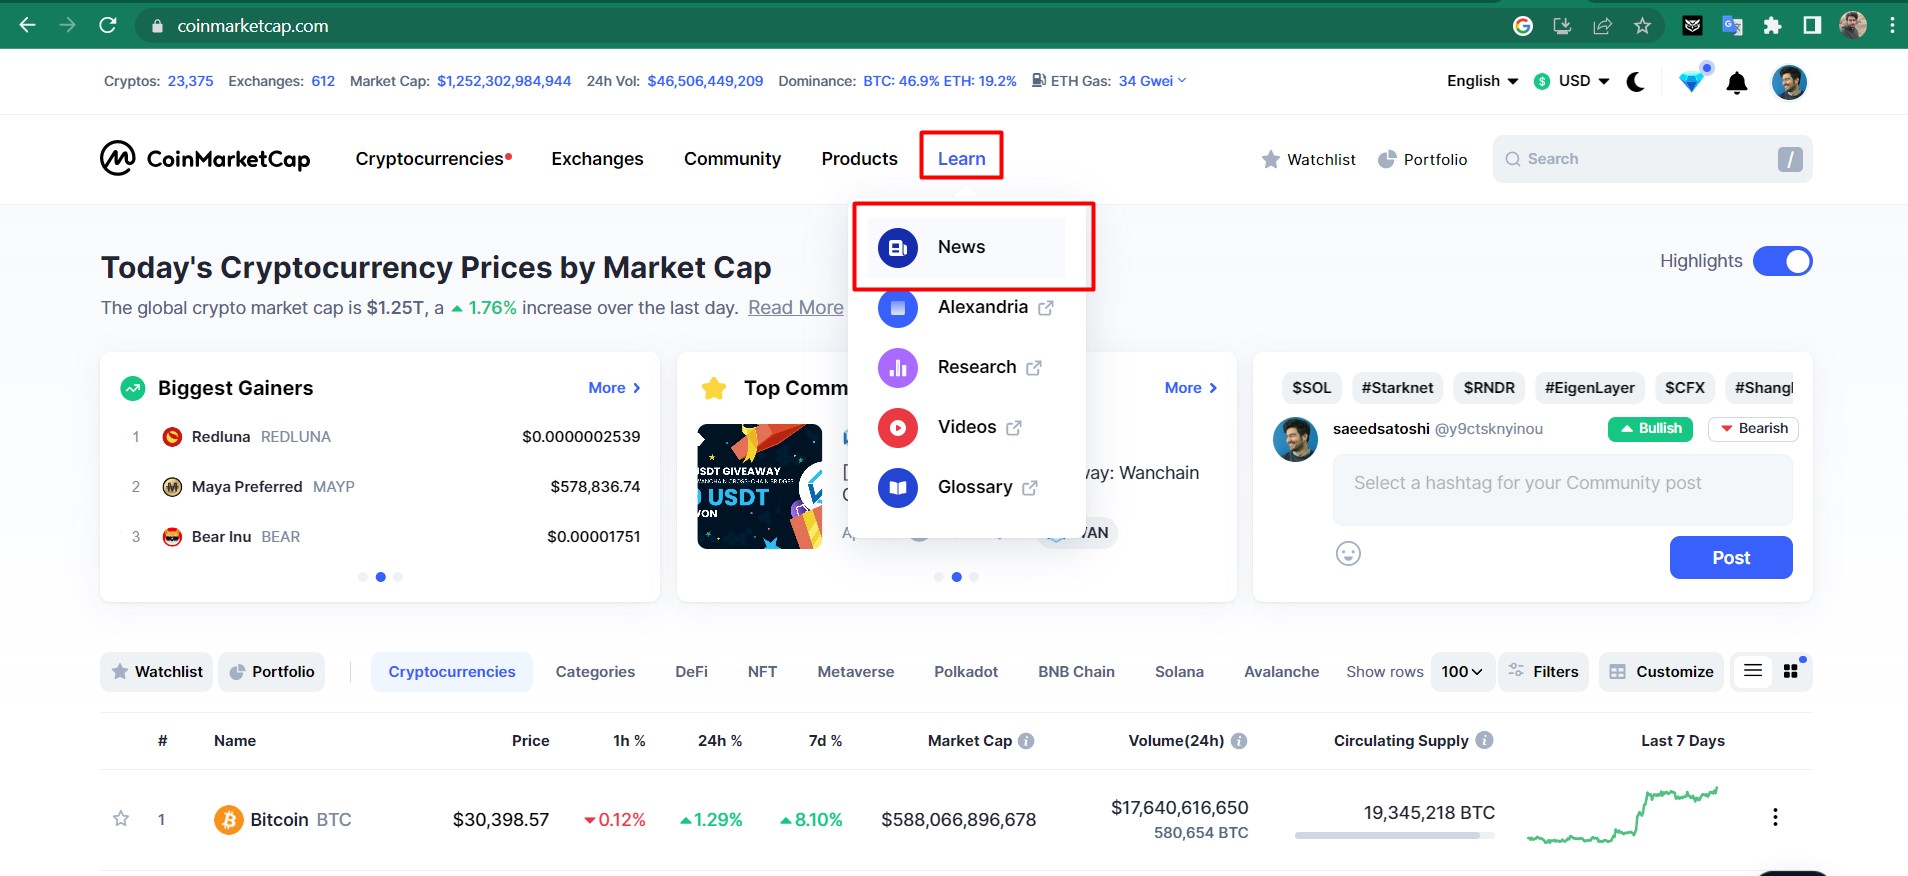Reload the page with refresh icon
This screenshot has height=876, width=1908.
point(108,25)
